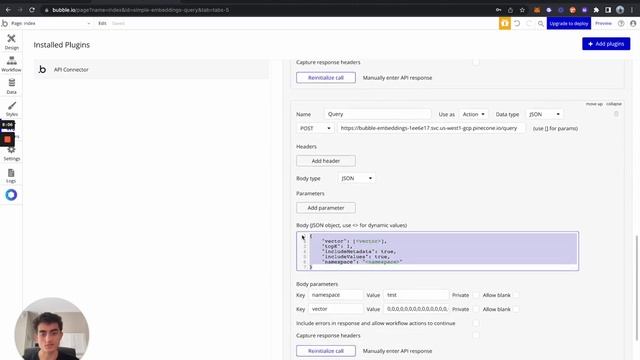640x360 pixels.
Task: Open Chrome three-dot menu
Action: [632, 10]
